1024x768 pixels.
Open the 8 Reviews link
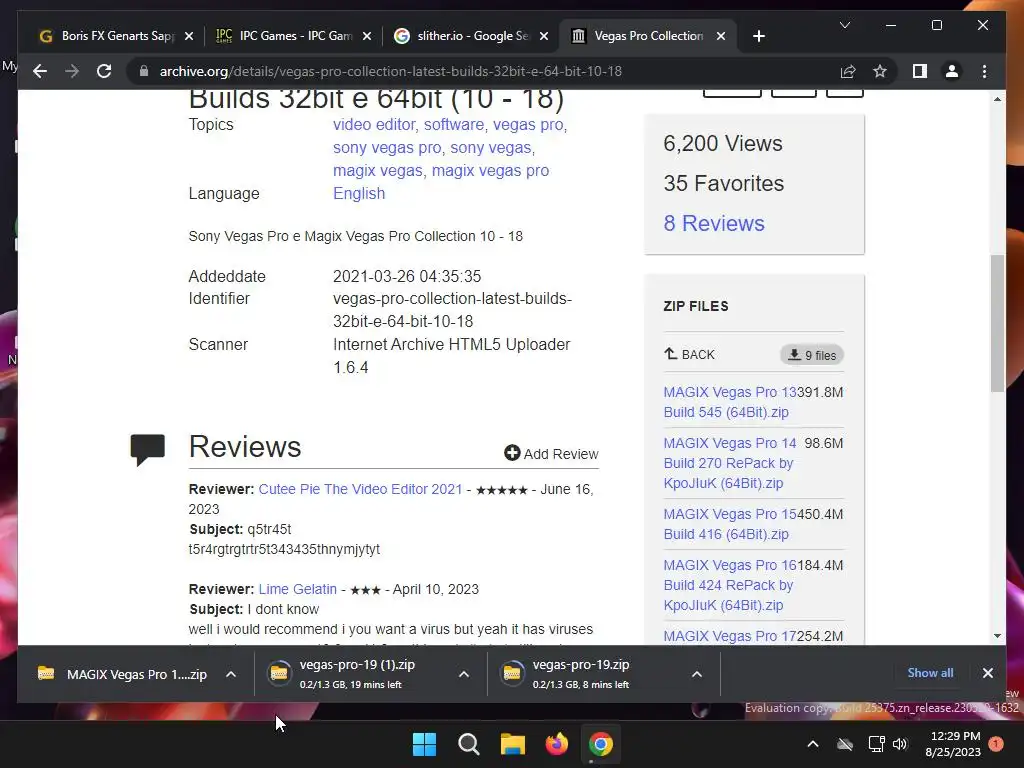pyautogui.click(x=714, y=223)
